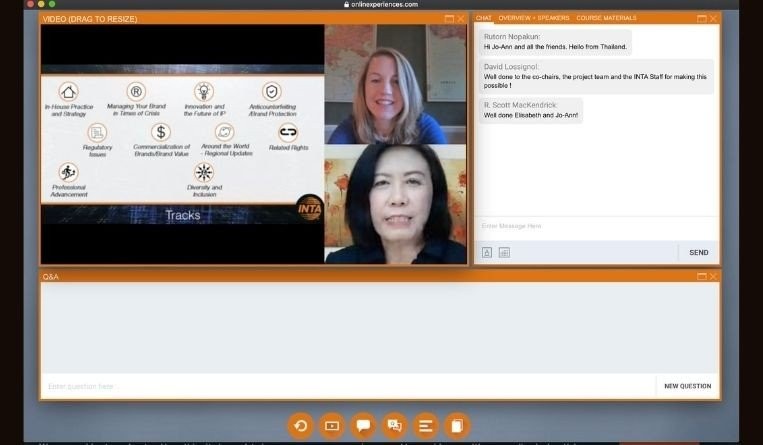Click the text lines icon in bottom toolbar
763x445 pixels.
(425, 426)
